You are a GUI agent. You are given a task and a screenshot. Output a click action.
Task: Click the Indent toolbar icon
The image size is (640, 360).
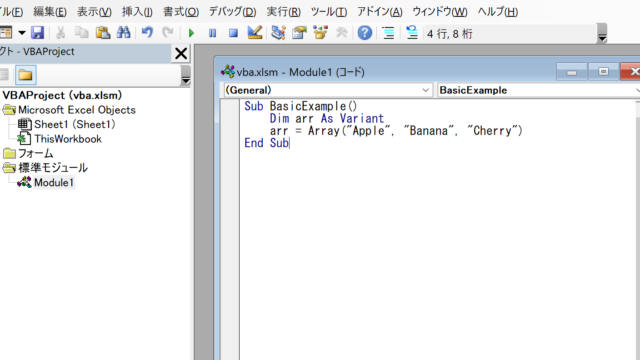tap(389, 33)
